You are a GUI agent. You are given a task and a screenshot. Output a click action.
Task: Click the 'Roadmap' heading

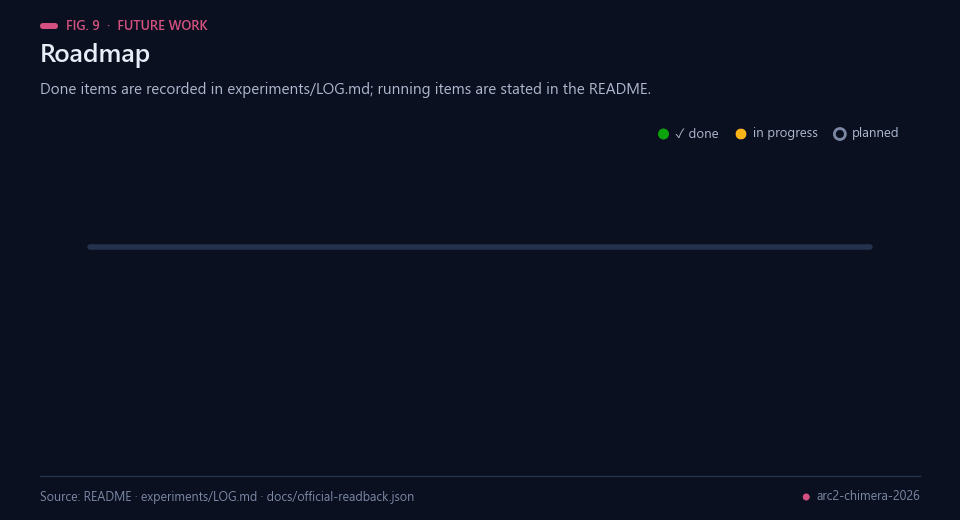(x=95, y=54)
